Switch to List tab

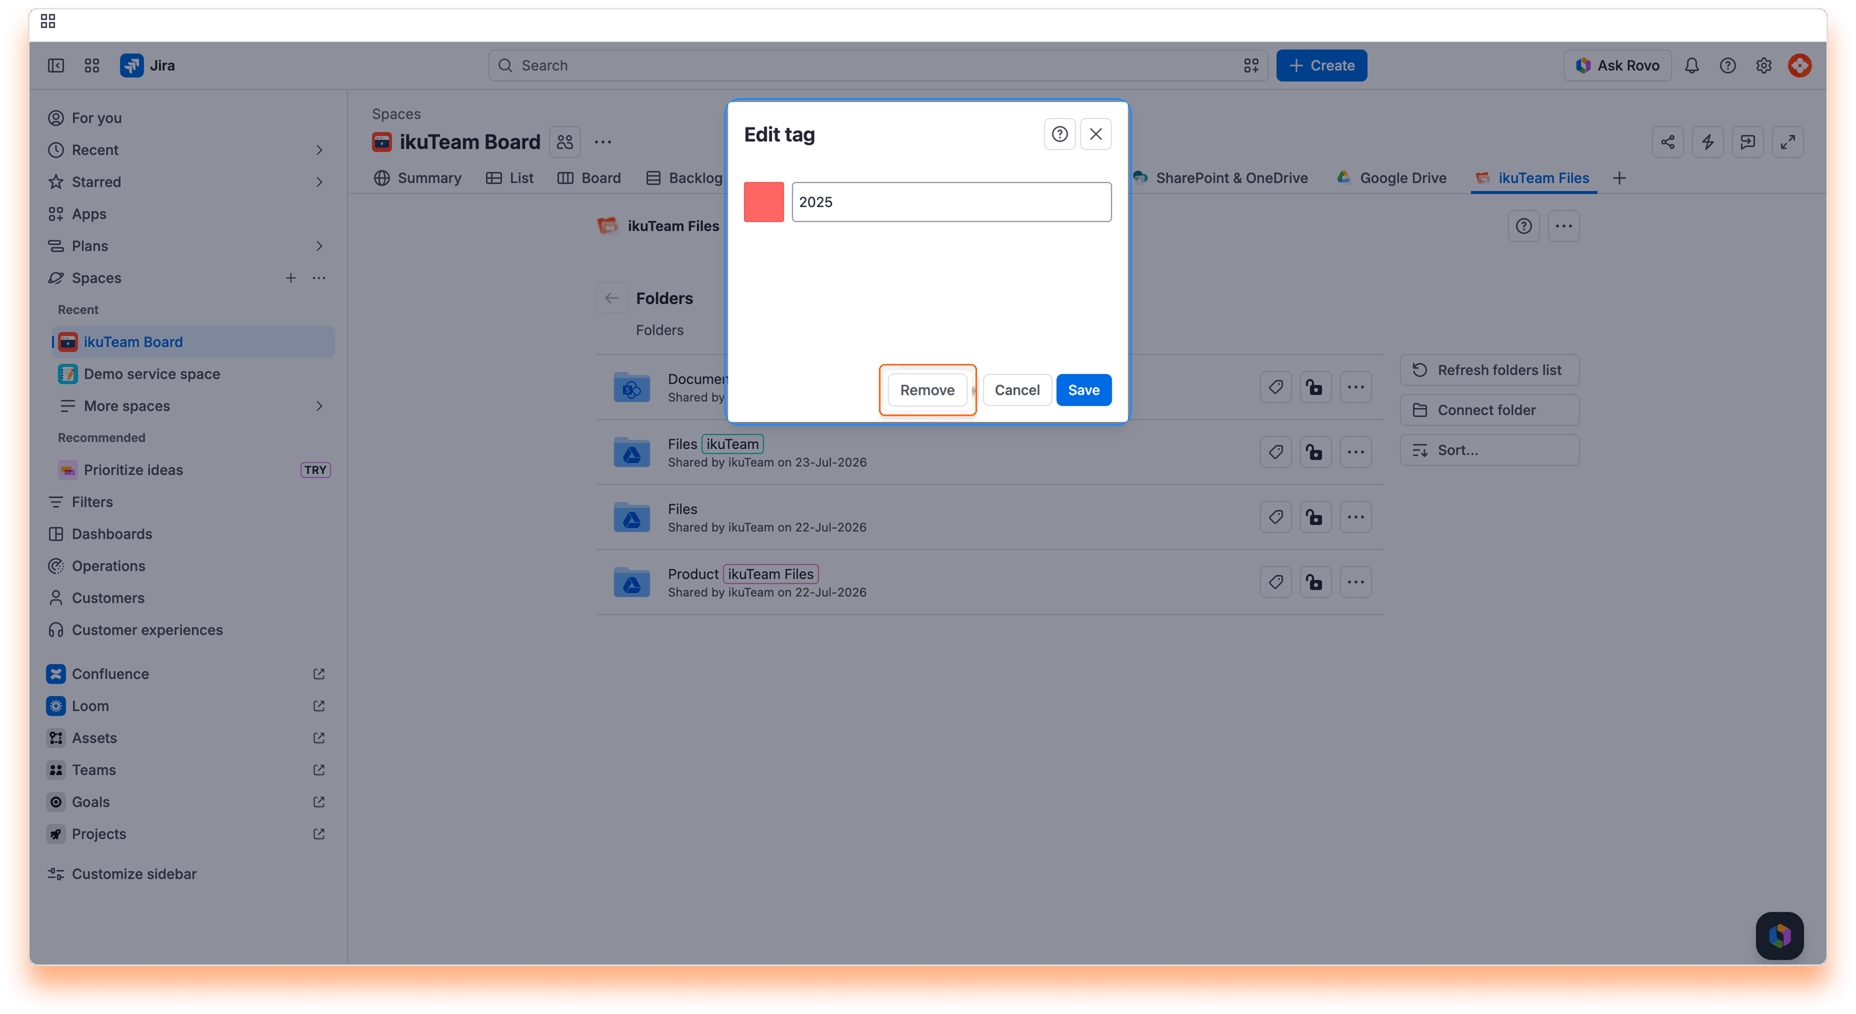coord(510,178)
